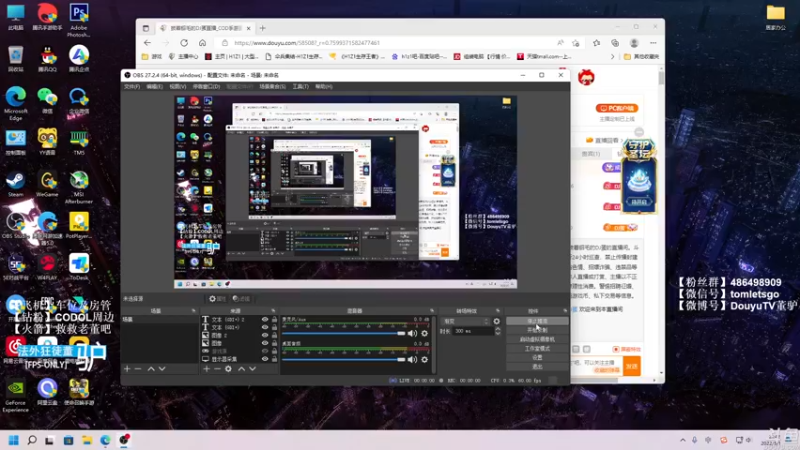The height and width of the screenshot is (450, 800).
Task: Pop out the Controls dock panel
Action: [565, 311]
